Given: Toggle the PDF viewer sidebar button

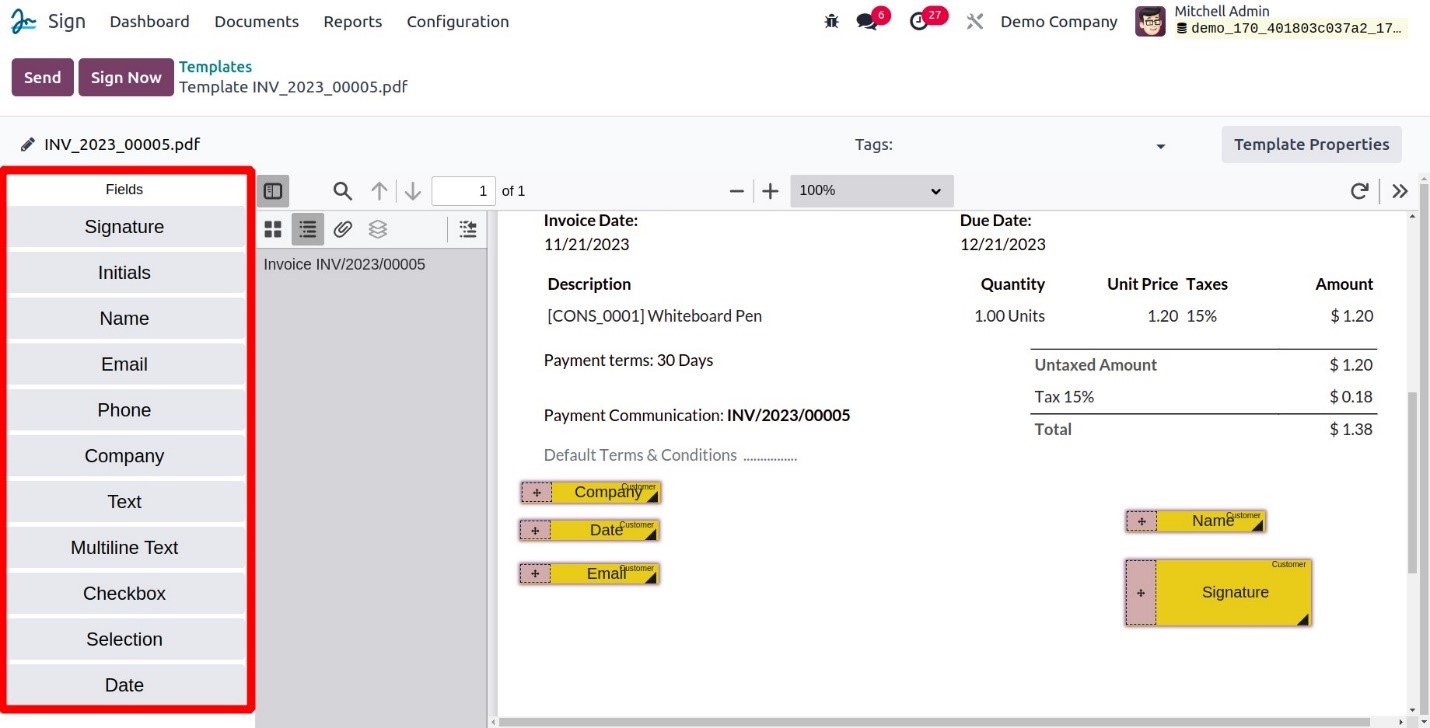Looking at the screenshot, I should [273, 191].
